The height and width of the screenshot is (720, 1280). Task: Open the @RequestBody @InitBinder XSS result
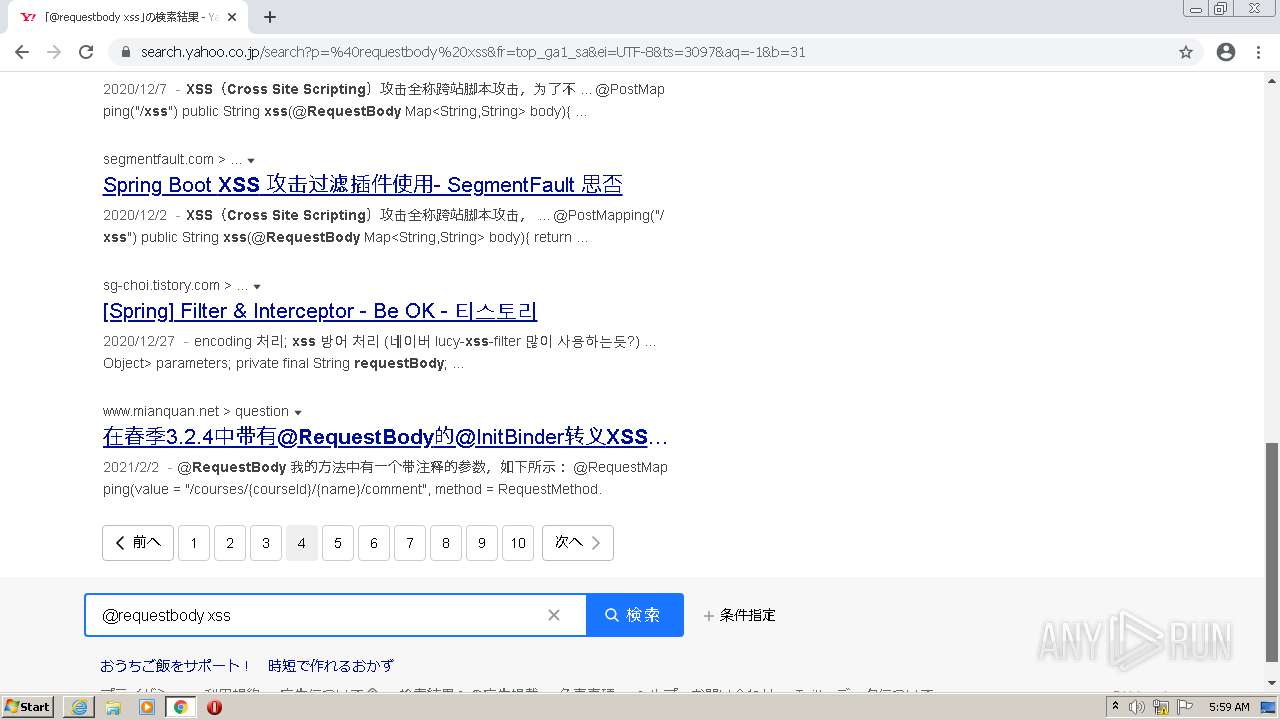pyautogui.click(x=385, y=437)
